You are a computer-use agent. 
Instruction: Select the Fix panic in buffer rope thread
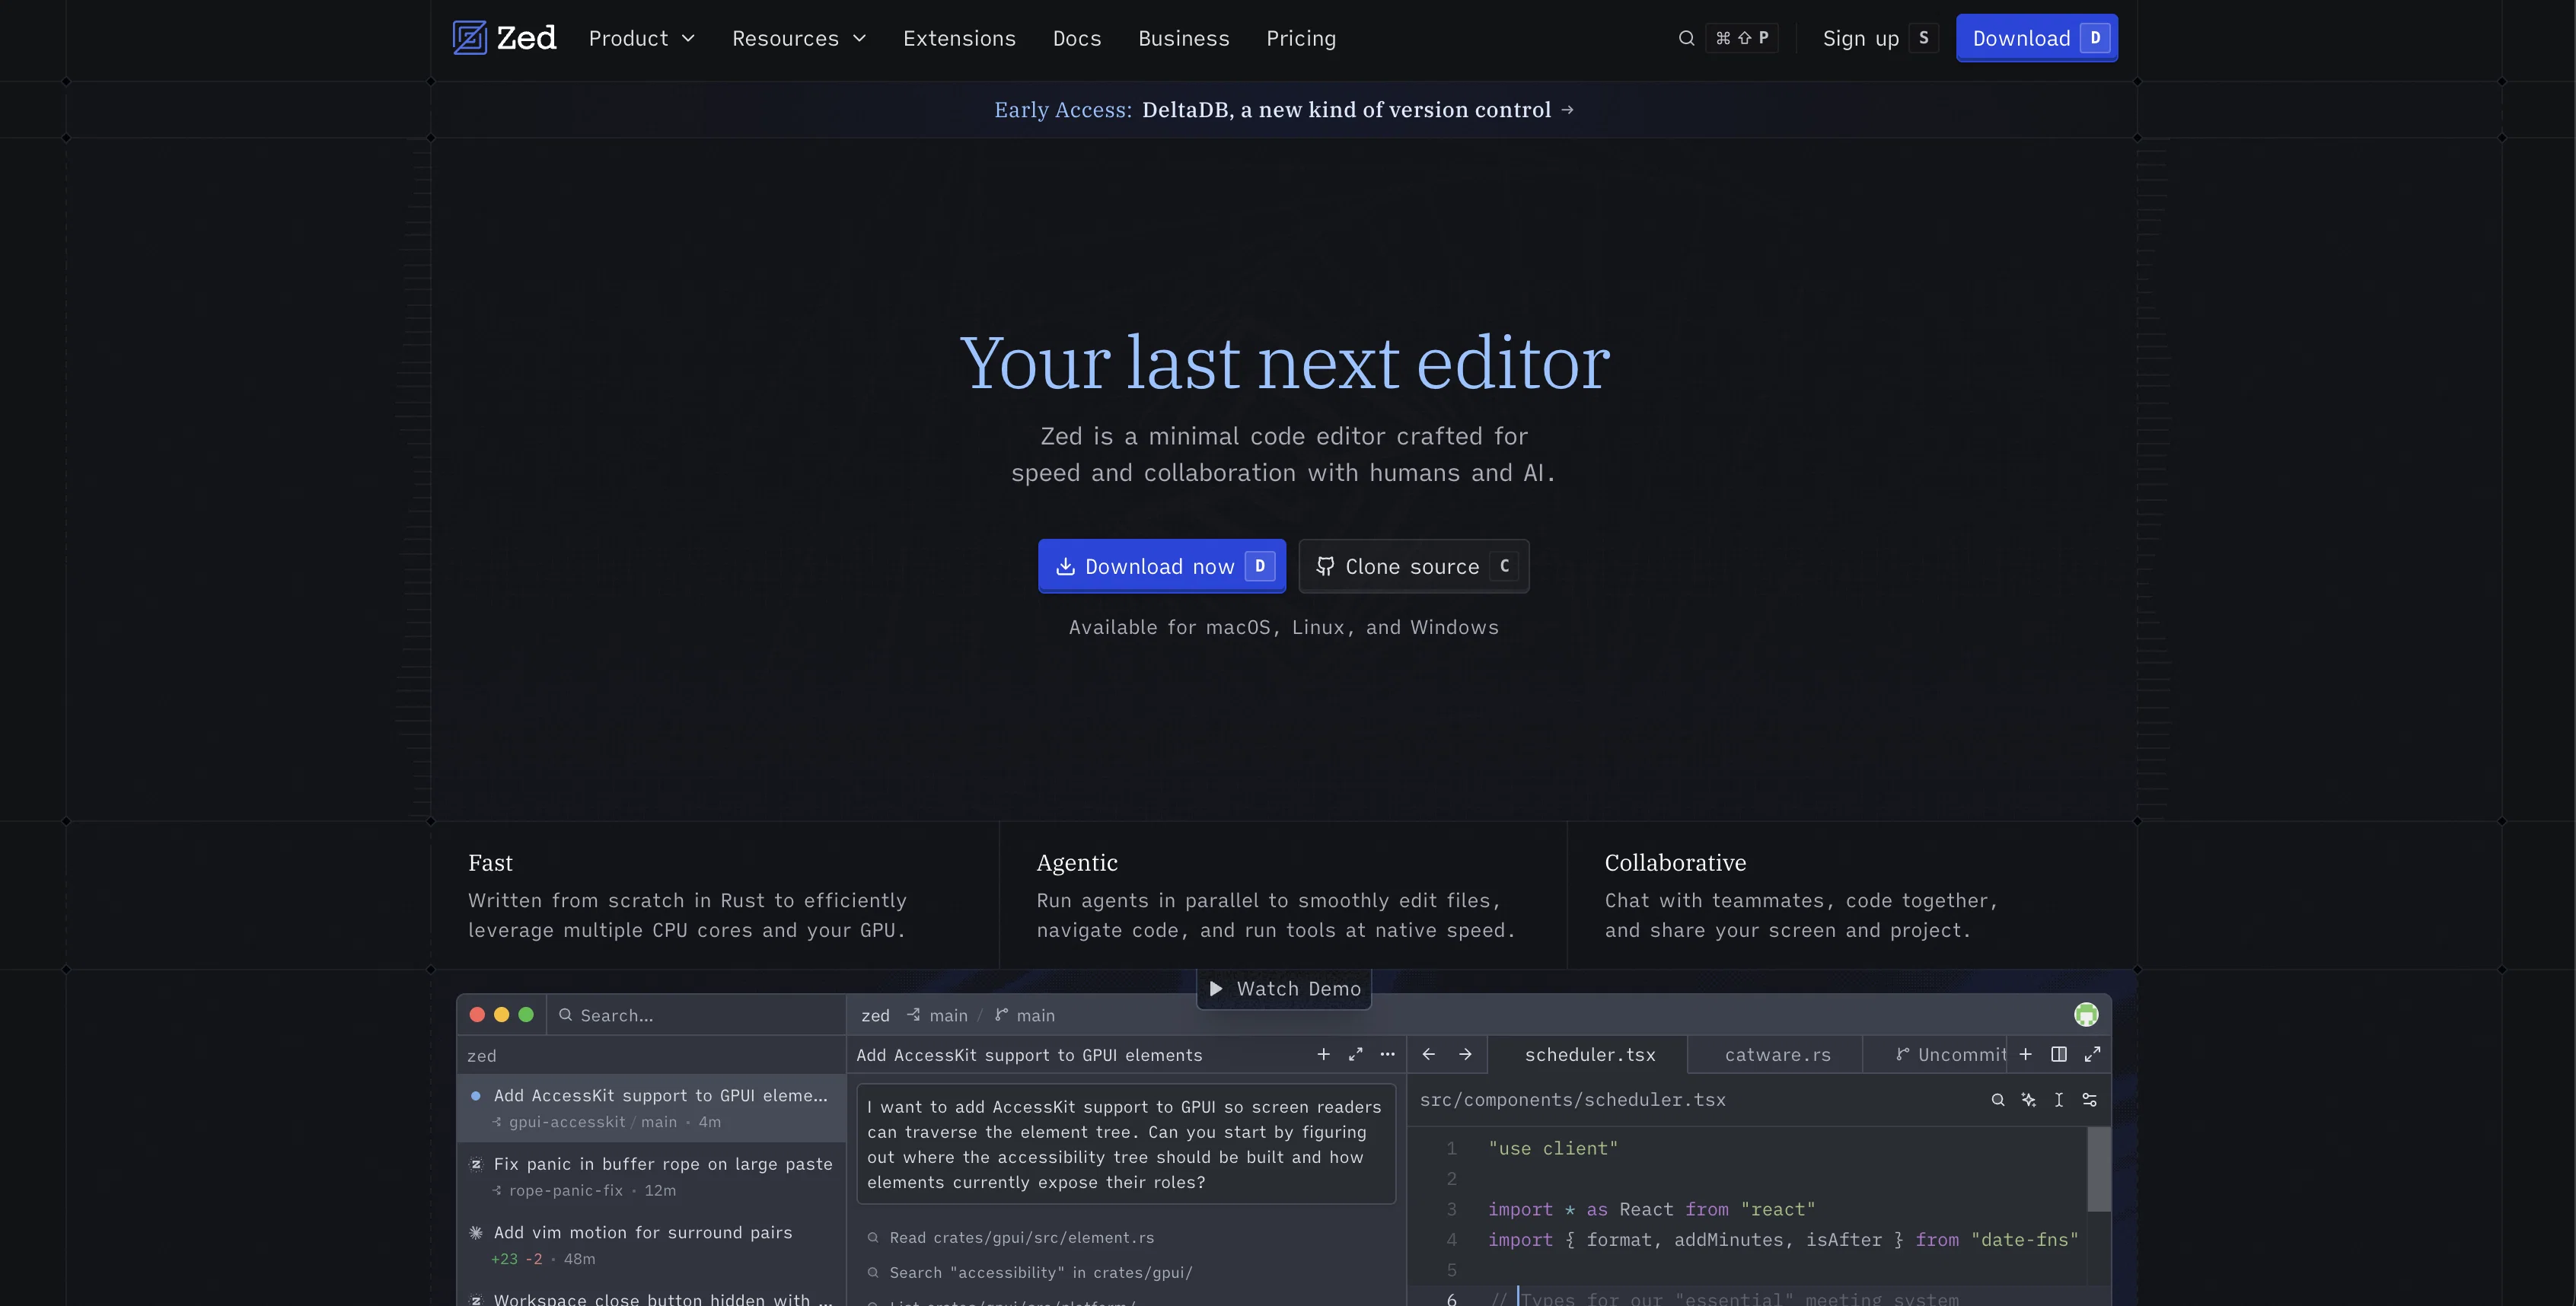point(651,1176)
